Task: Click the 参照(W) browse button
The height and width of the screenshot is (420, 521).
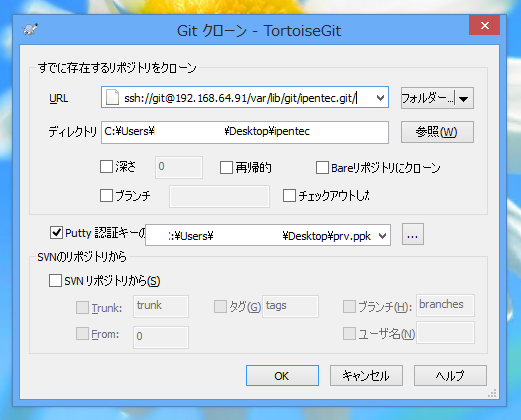Action: tap(437, 132)
